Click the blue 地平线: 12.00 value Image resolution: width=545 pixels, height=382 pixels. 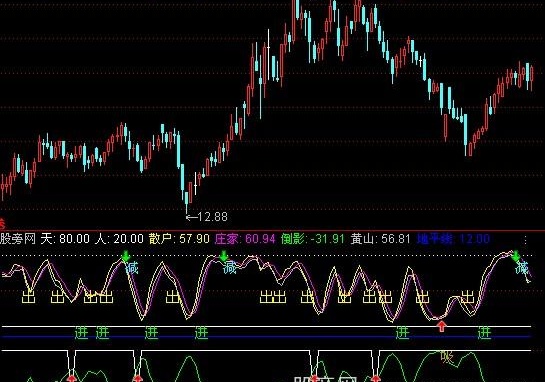point(454,239)
